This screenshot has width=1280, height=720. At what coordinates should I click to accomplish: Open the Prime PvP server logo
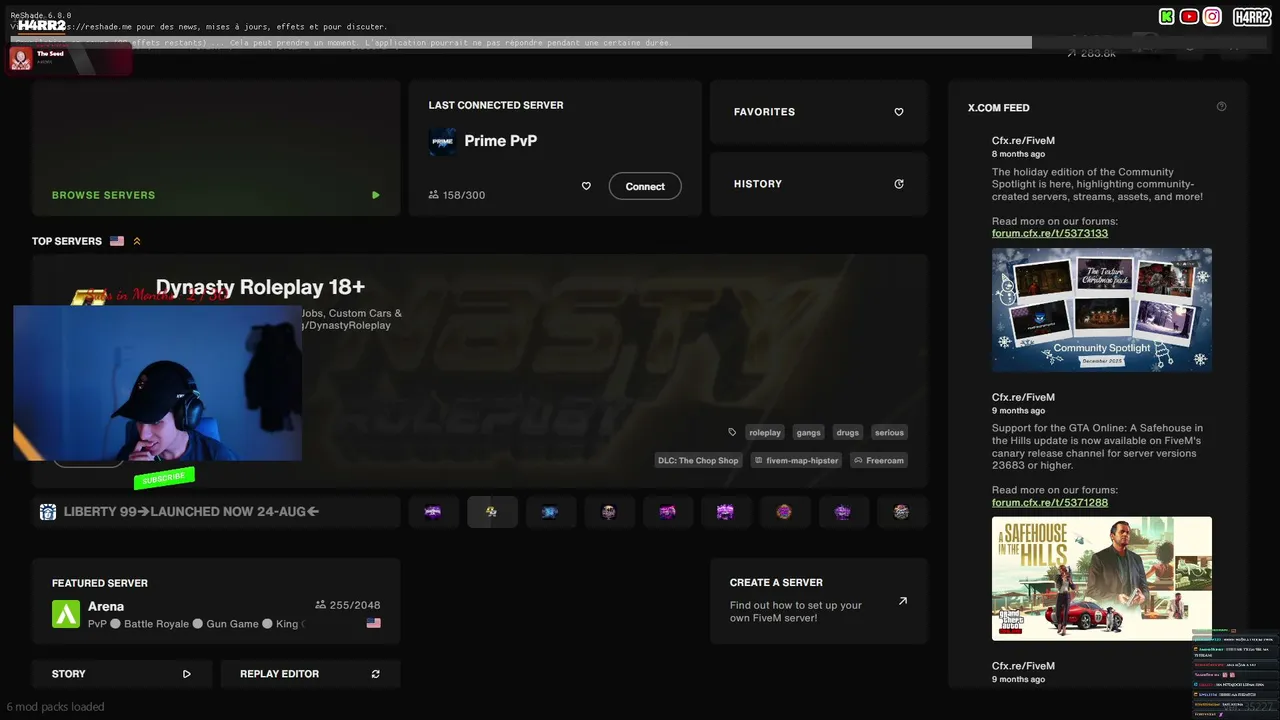(x=442, y=142)
